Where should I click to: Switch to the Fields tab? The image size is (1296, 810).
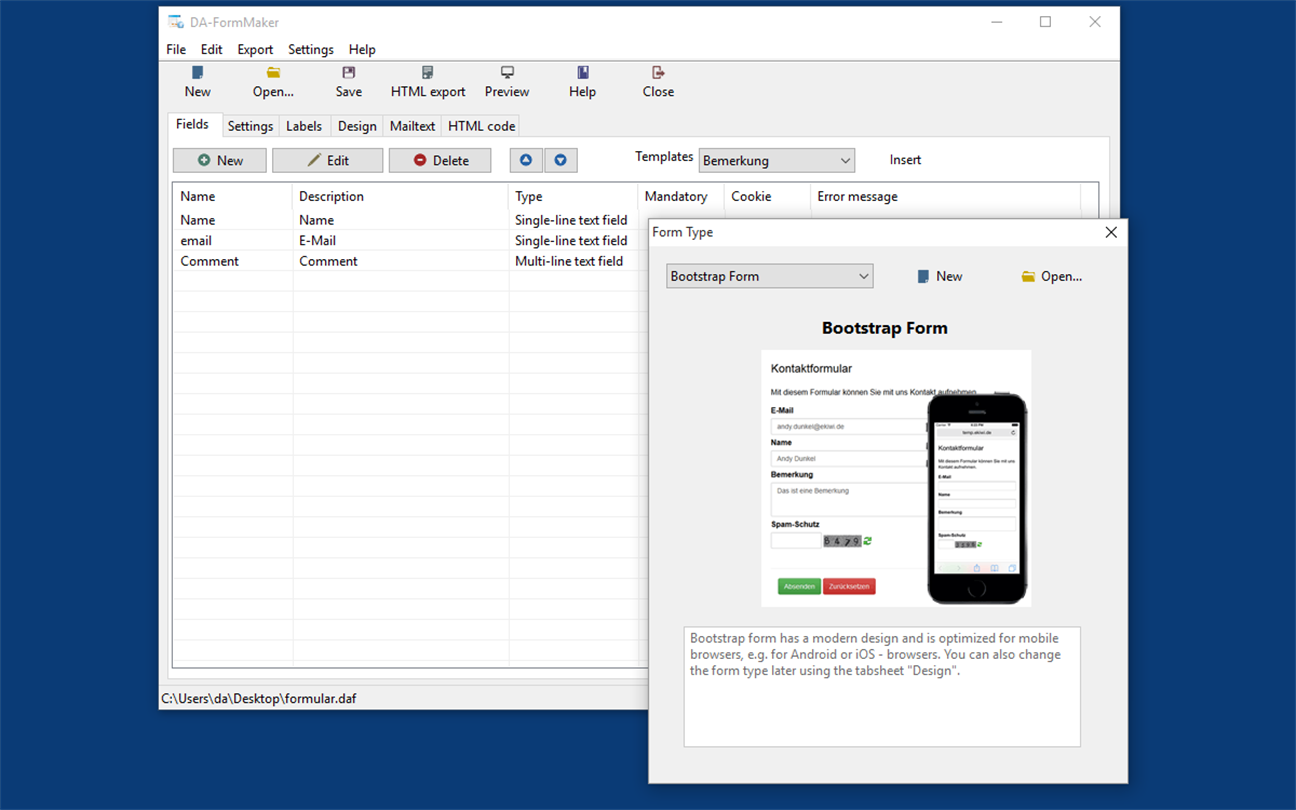click(193, 124)
